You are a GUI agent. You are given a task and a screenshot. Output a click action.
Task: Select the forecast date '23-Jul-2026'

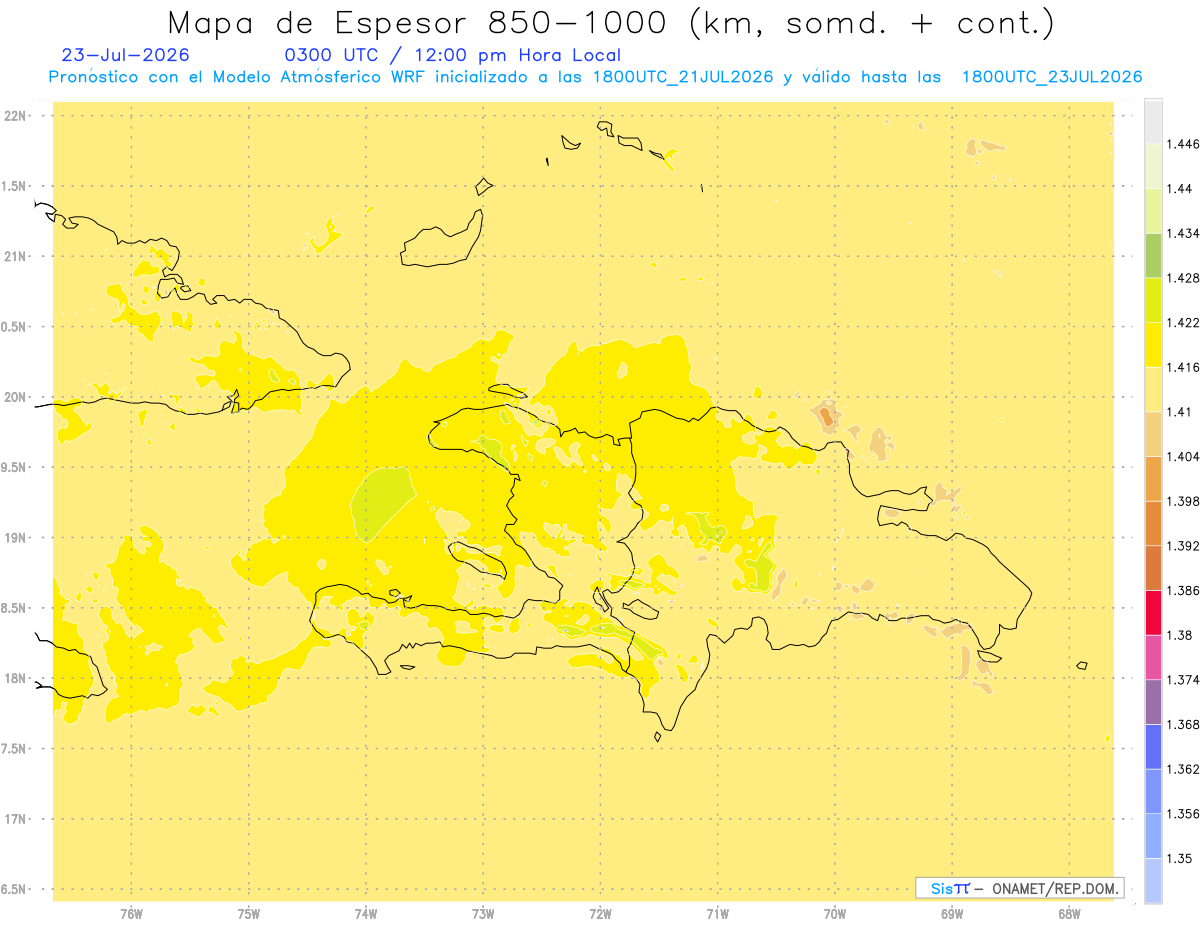125,55
